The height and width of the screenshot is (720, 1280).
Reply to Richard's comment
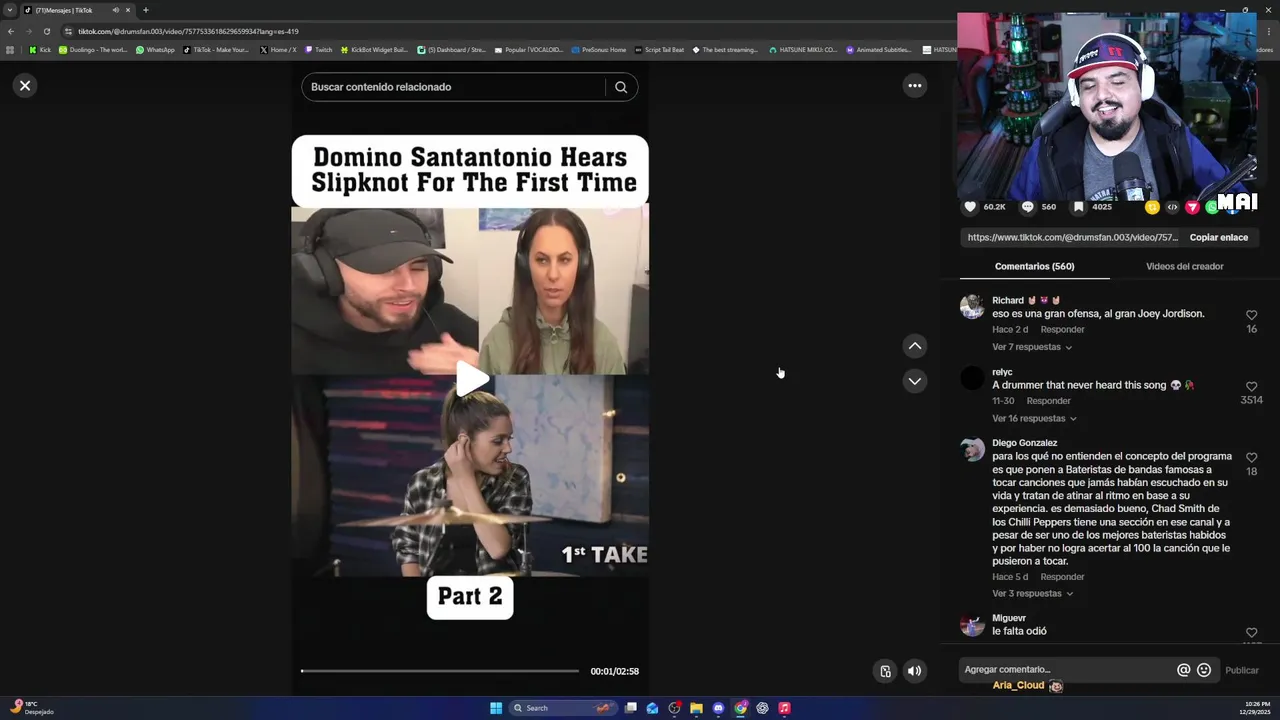click(1062, 330)
